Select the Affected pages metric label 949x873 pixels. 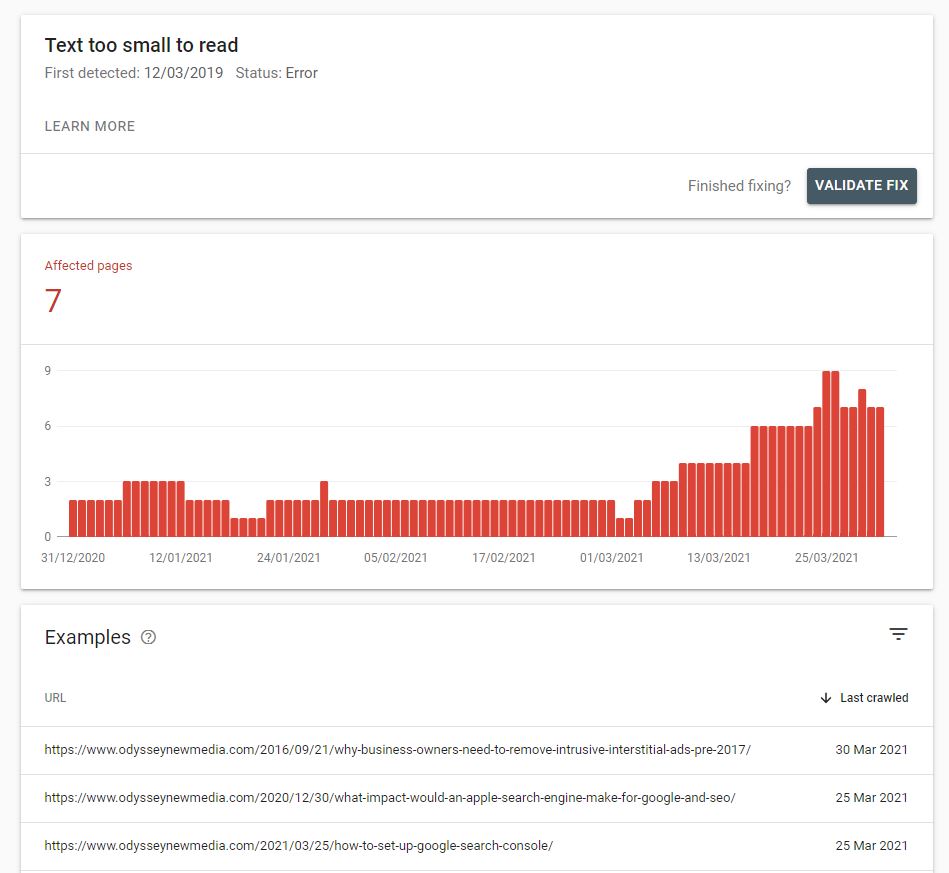tap(88, 266)
